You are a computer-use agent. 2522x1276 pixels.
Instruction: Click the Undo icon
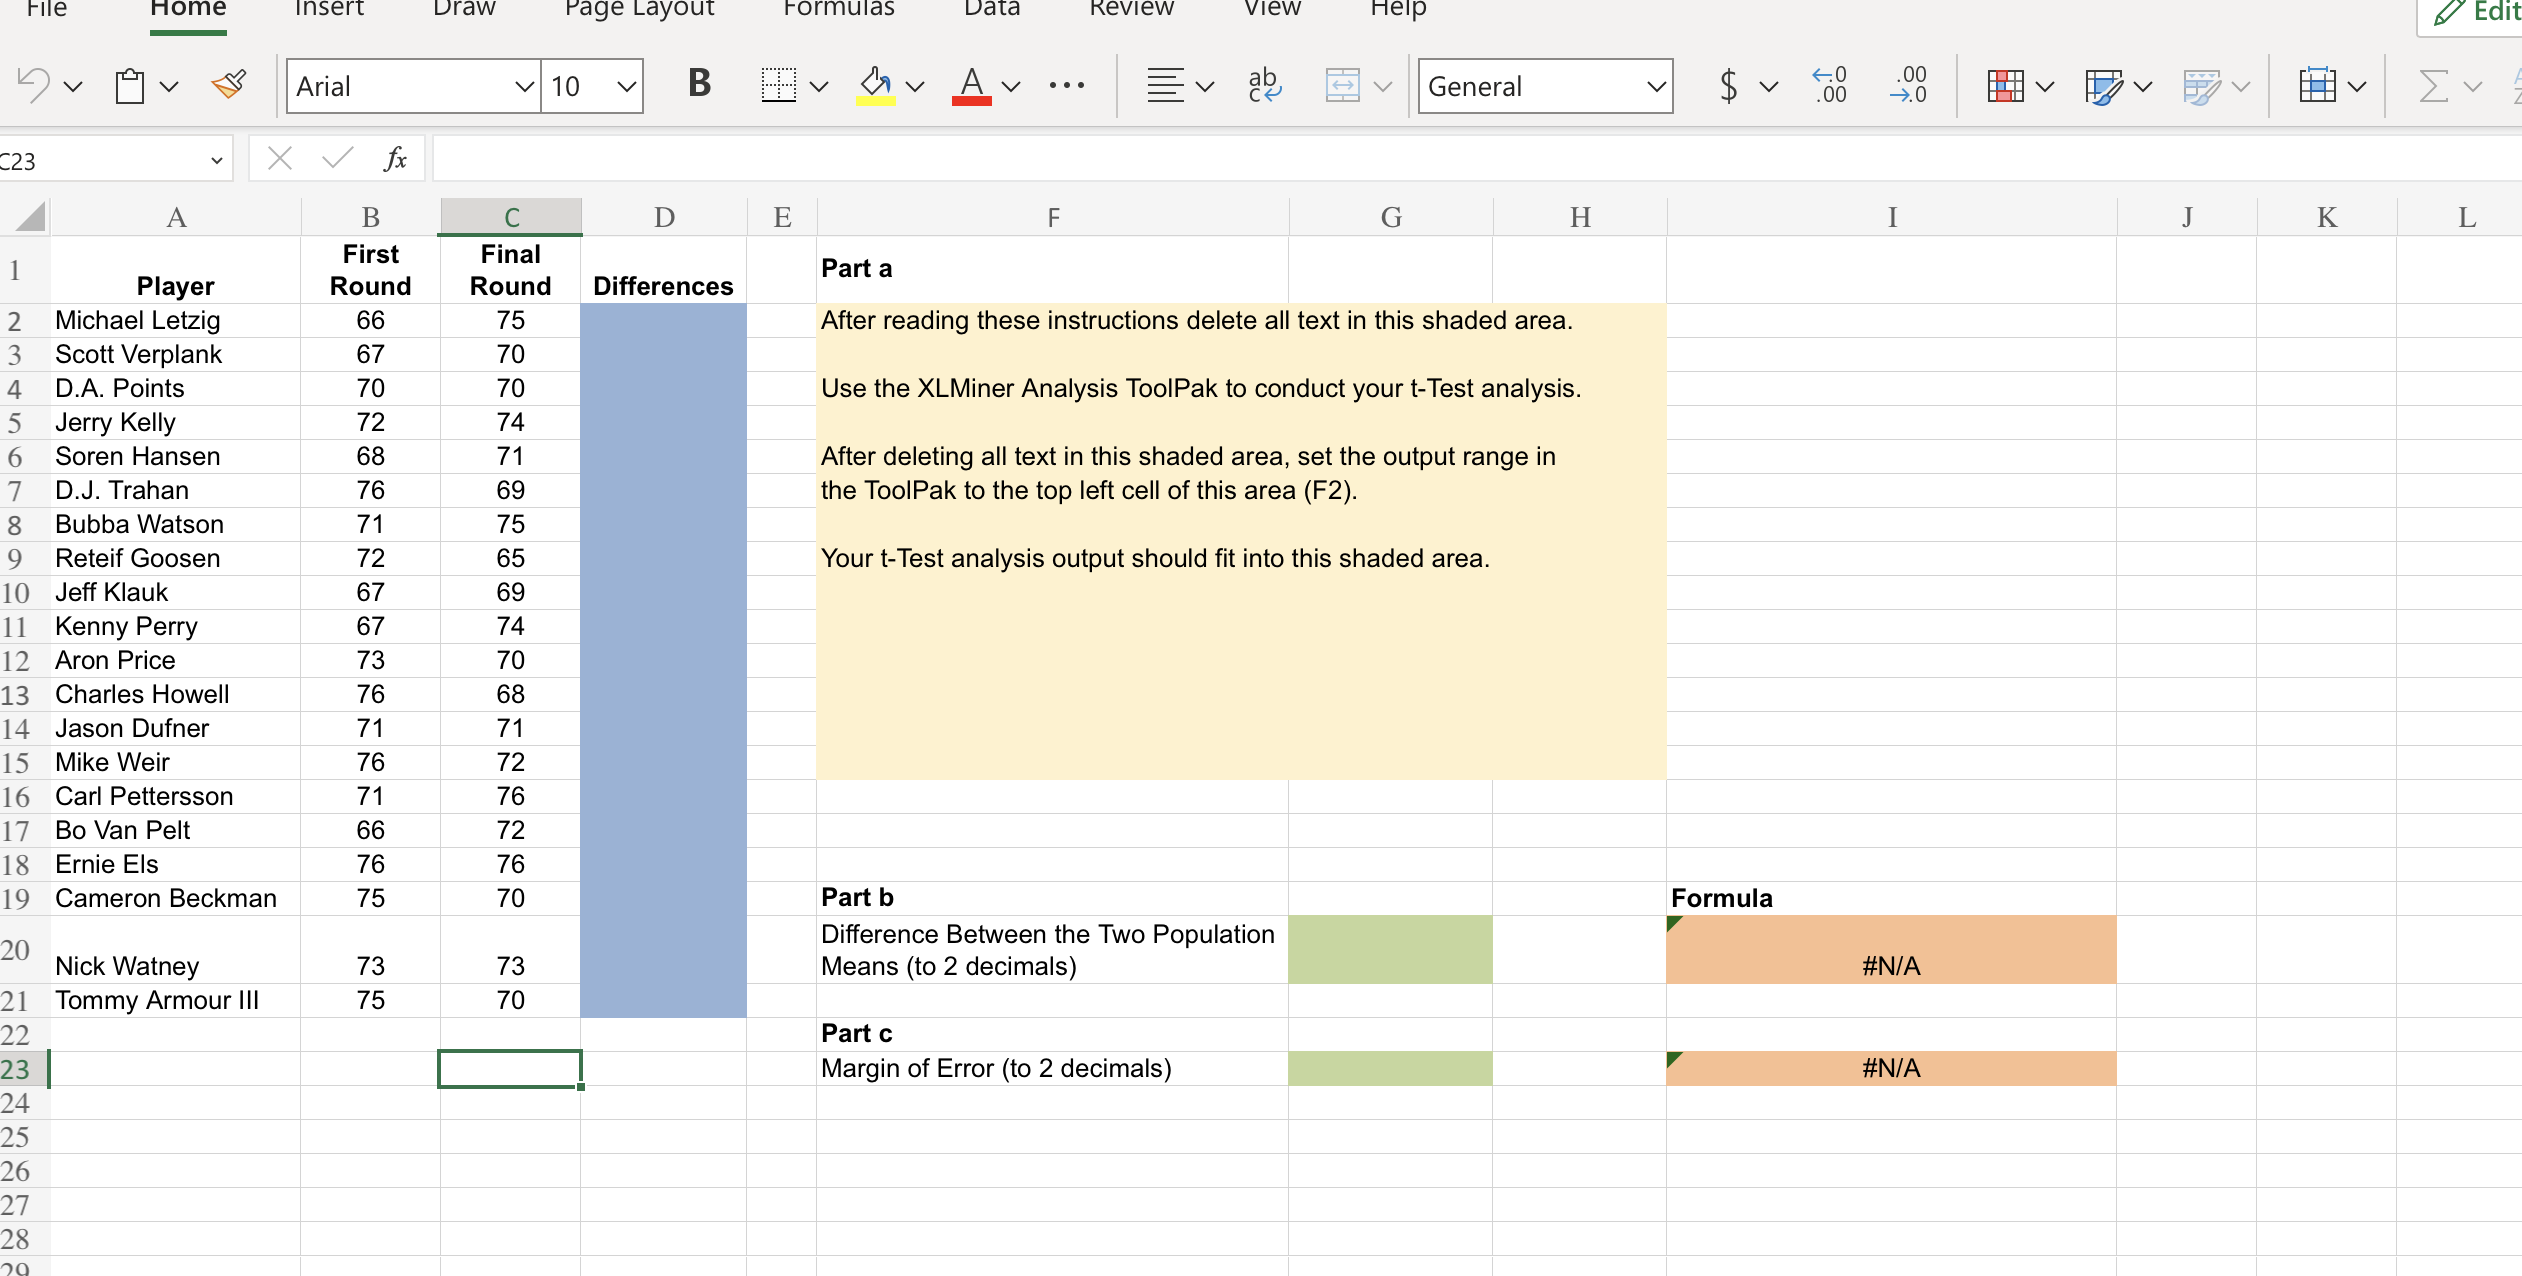click(x=33, y=86)
